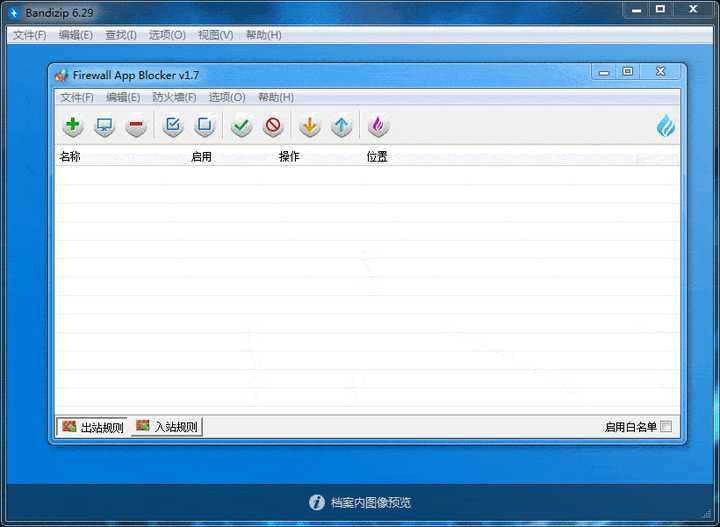The image size is (720, 527).
Task: Click the add process monitor icon
Action: pyautogui.click(x=104, y=125)
